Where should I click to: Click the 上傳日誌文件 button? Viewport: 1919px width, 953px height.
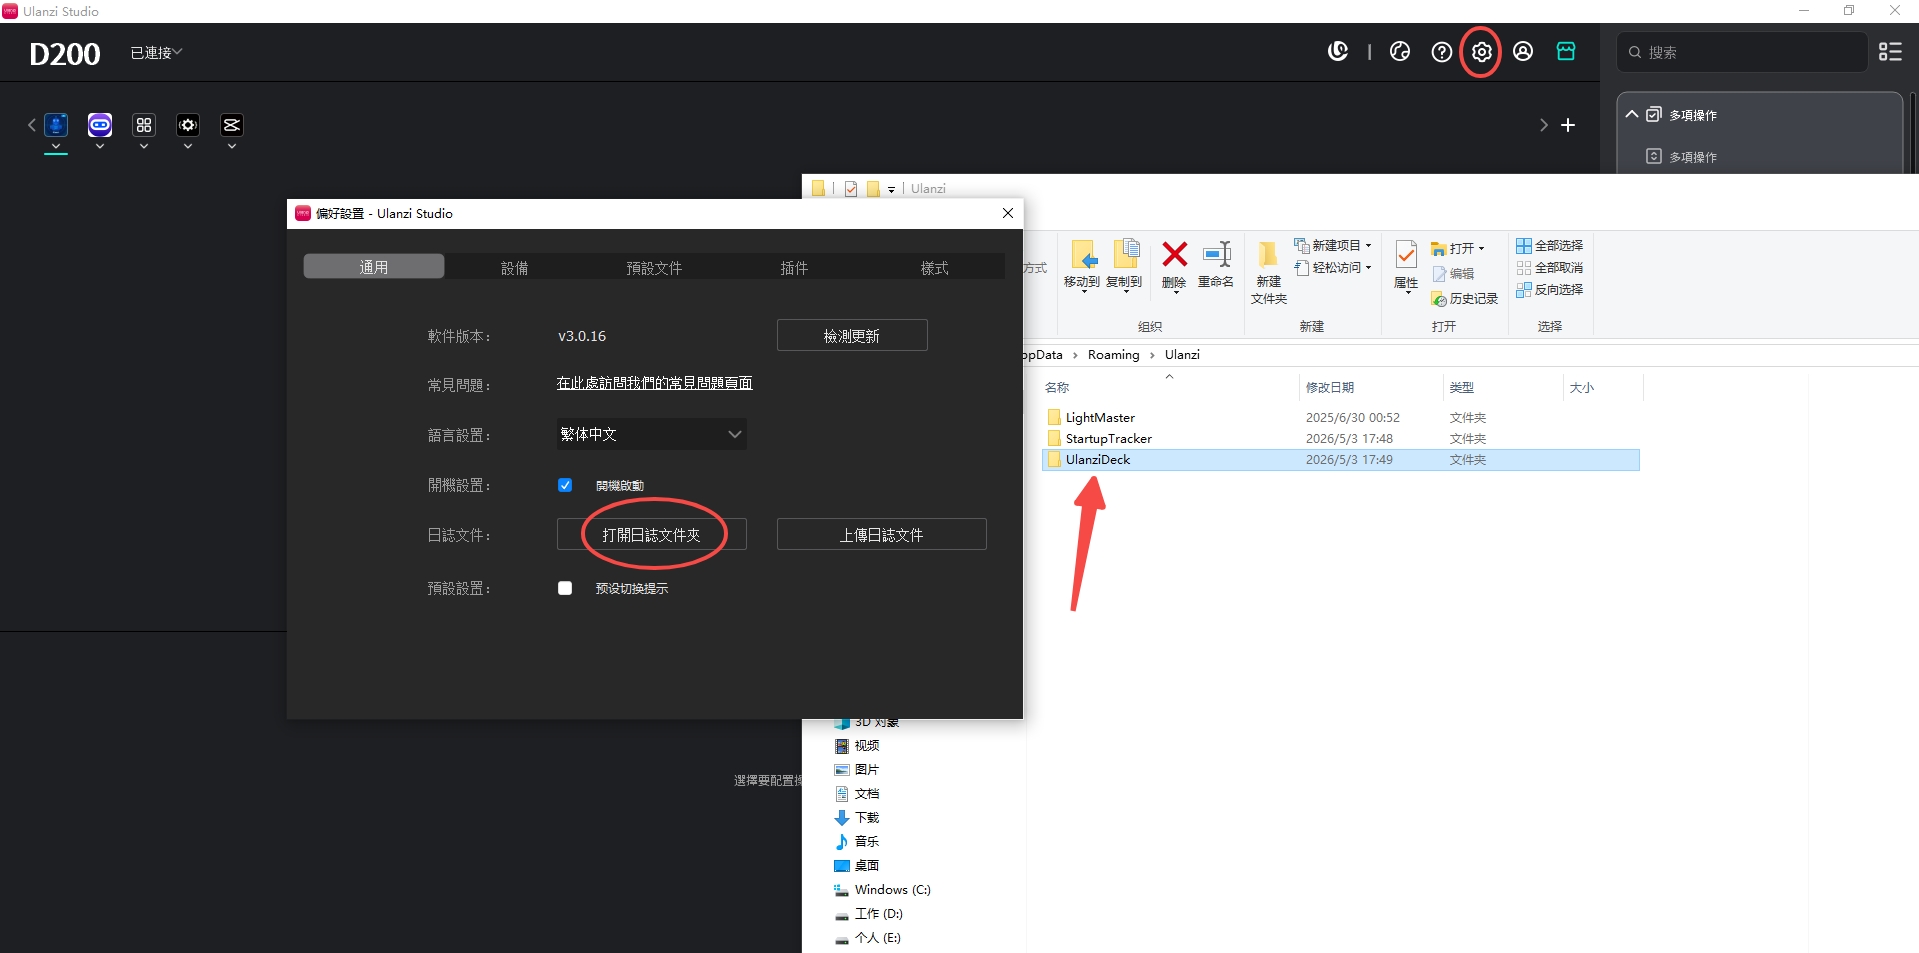(881, 534)
